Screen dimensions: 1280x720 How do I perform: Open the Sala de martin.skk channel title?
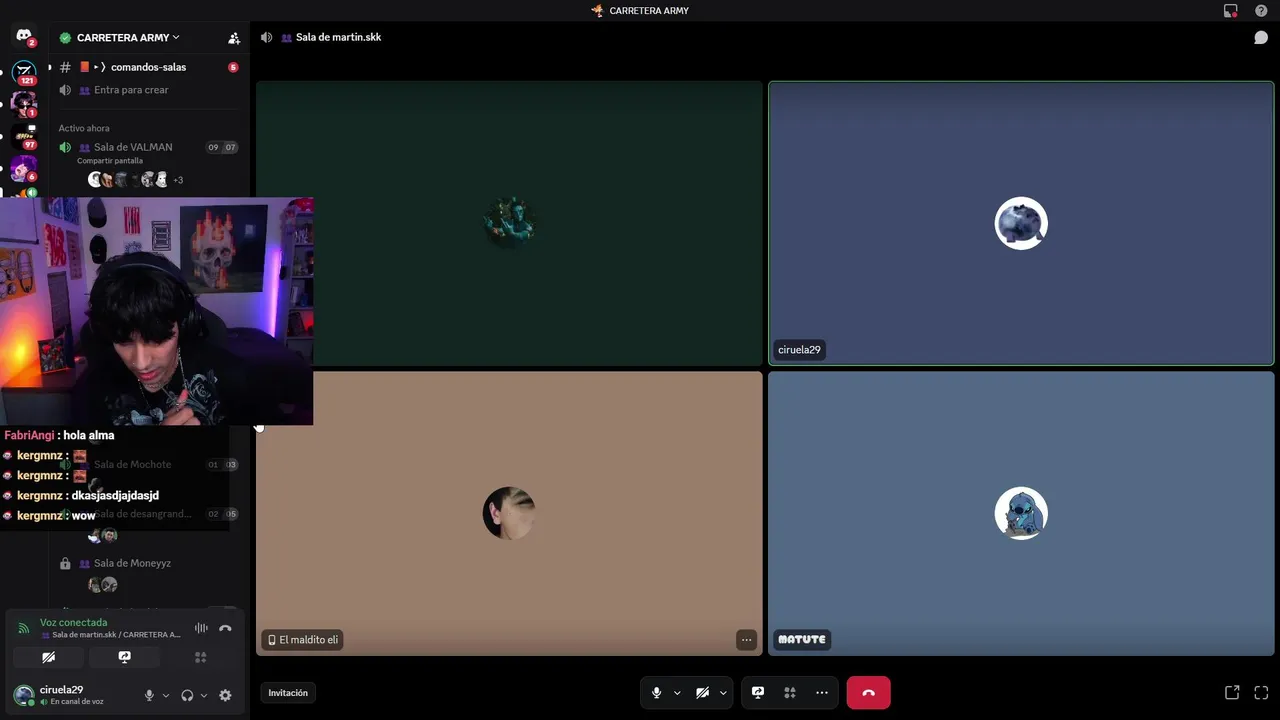click(x=338, y=38)
